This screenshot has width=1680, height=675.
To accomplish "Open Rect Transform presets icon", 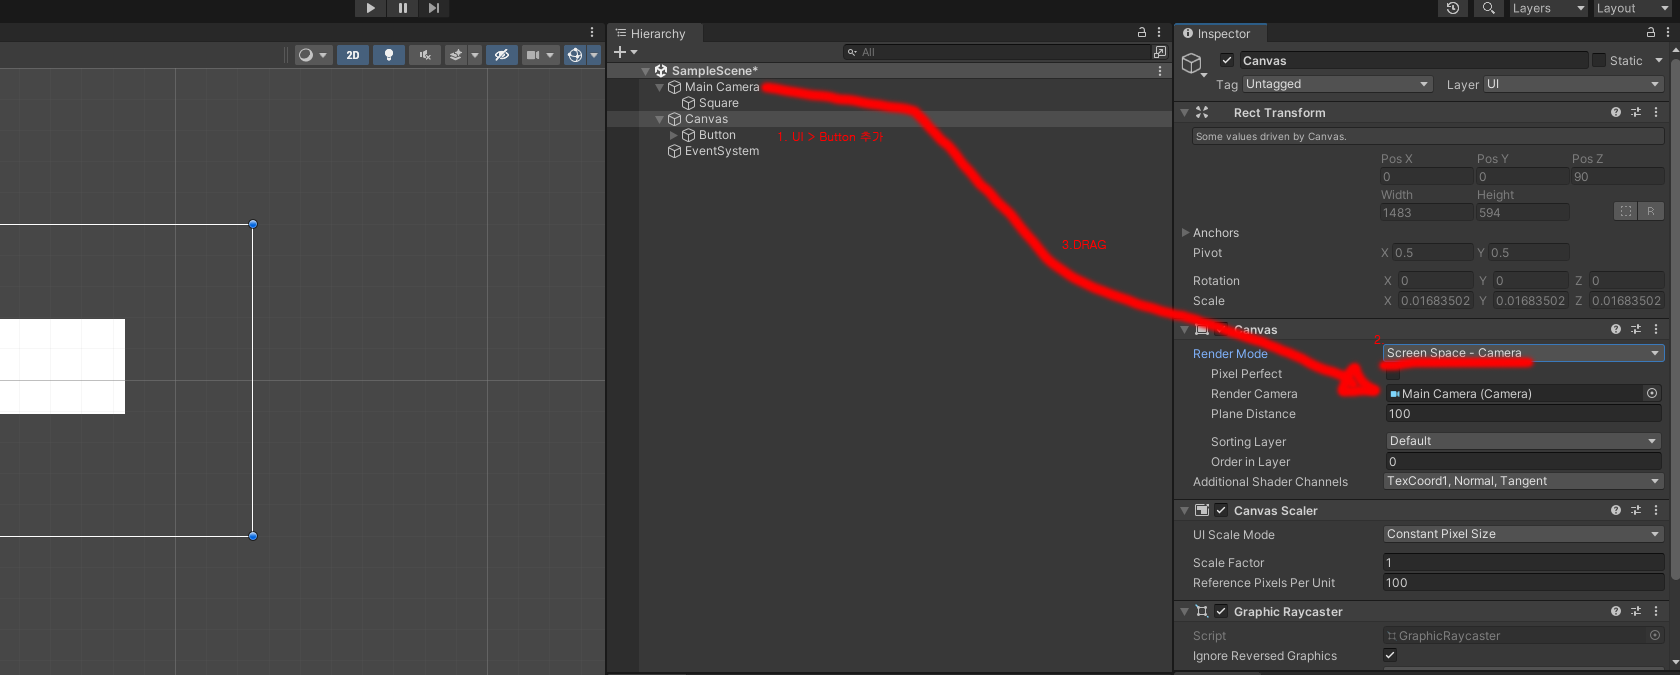I will [1636, 112].
